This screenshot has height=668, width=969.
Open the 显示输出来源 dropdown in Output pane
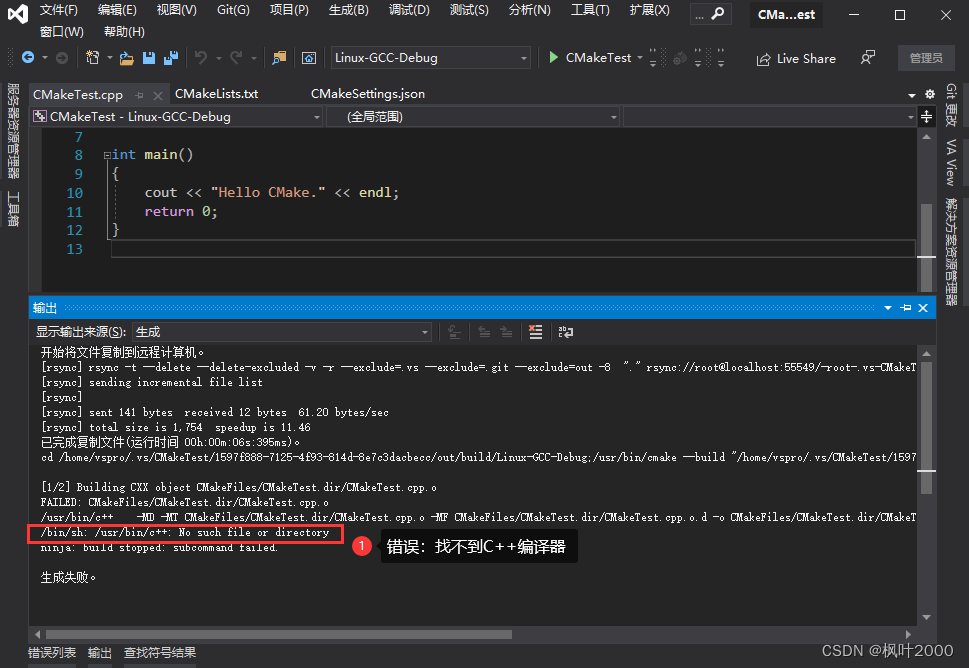coord(424,331)
